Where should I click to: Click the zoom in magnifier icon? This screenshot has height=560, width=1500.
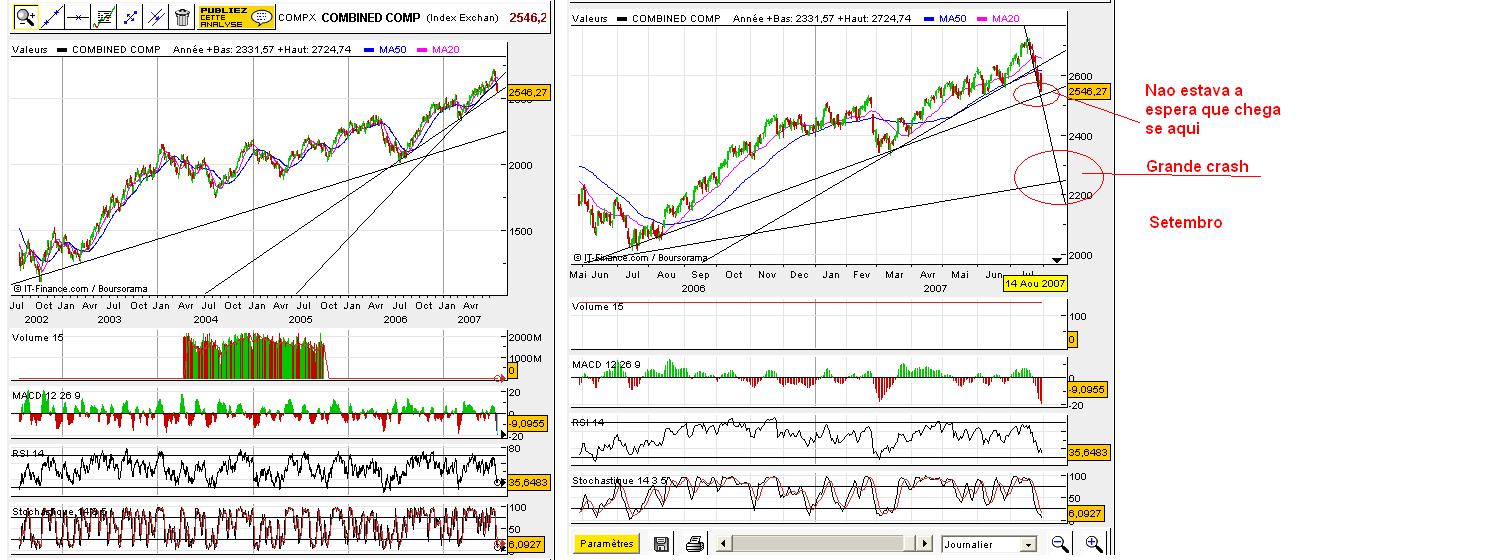coord(1094,544)
